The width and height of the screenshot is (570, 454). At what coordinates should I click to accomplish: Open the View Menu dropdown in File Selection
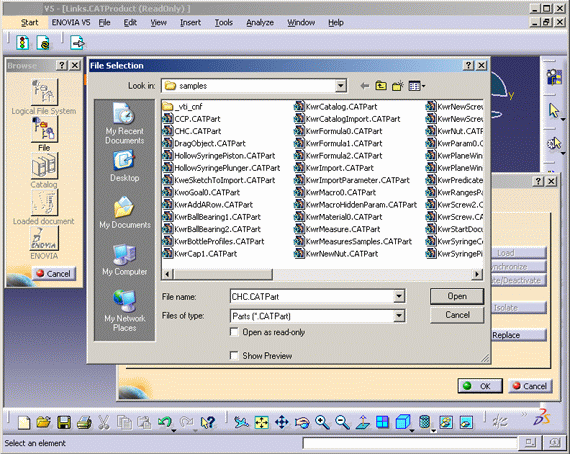click(x=417, y=86)
